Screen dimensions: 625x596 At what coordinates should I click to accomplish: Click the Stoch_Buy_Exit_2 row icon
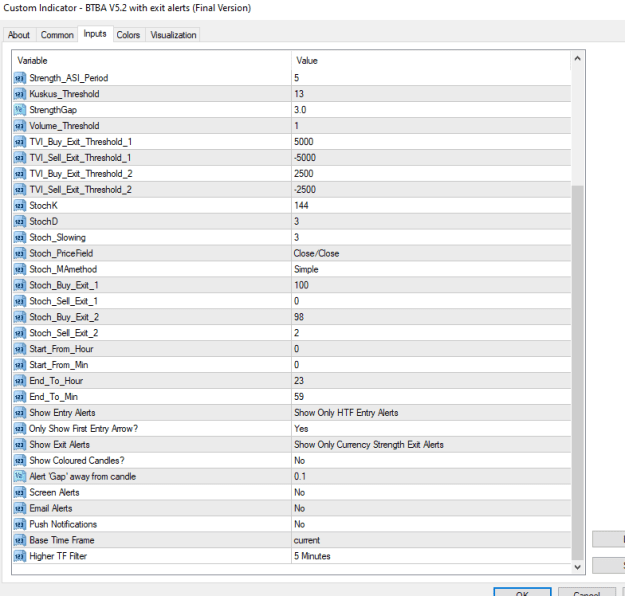coord(20,317)
